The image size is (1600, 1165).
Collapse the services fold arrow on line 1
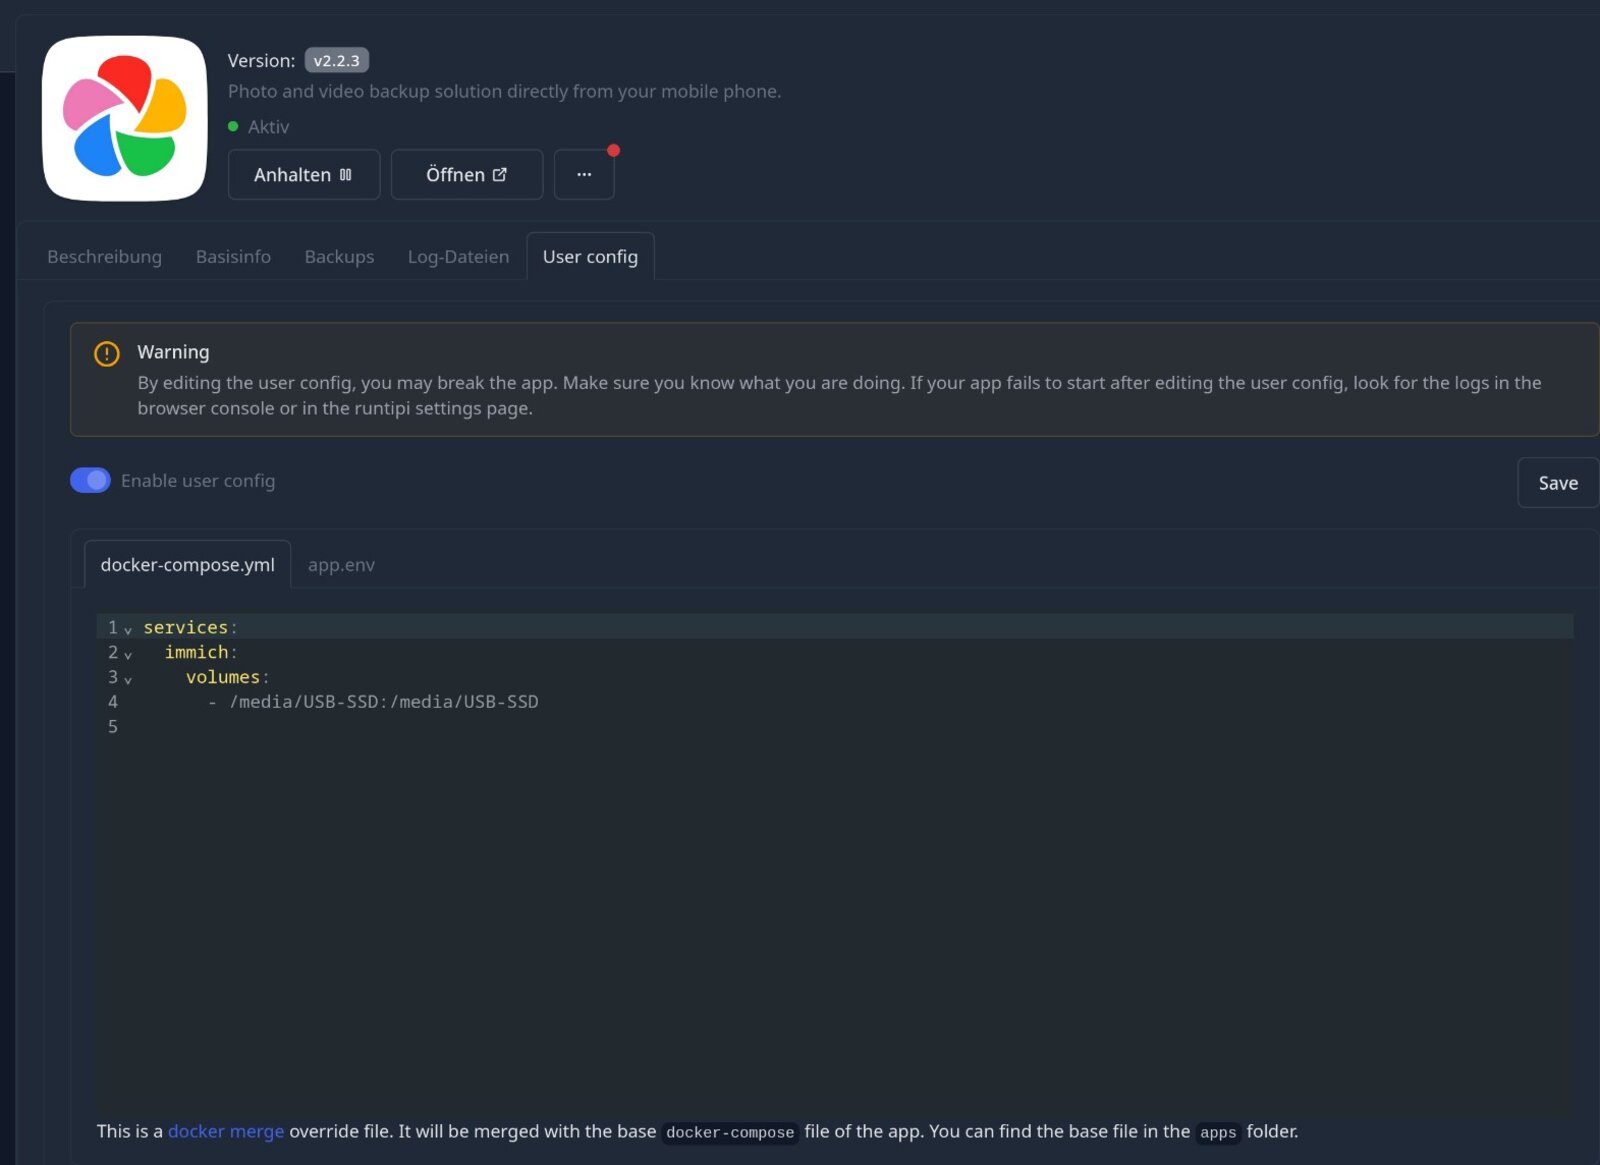pos(128,630)
